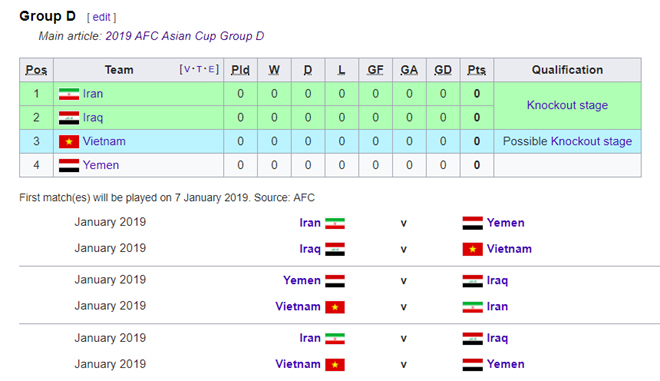660x381 pixels.
Task: Click the Iran flag icon in standings table
Action: coord(69,94)
